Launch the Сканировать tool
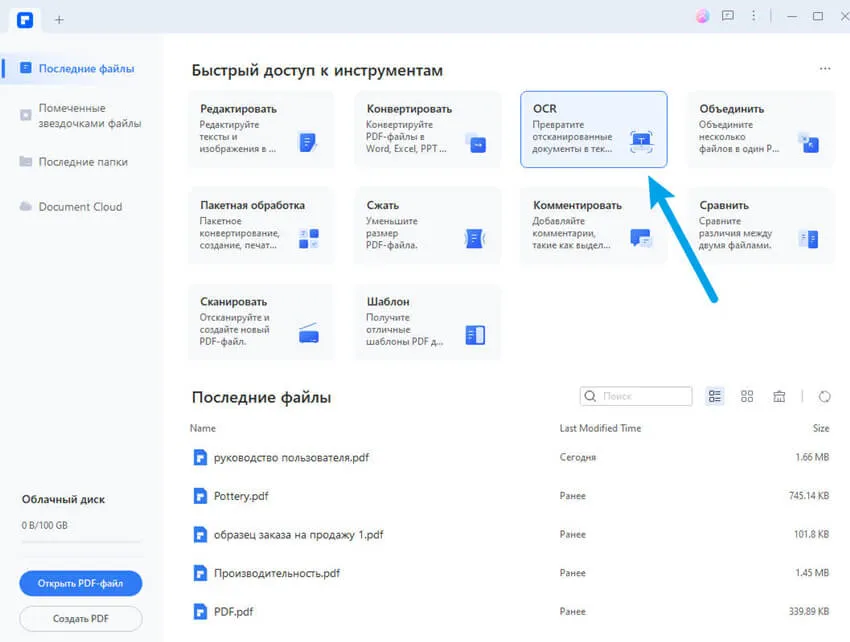Screen dimensions: 850x642 click(x=261, y=322)
